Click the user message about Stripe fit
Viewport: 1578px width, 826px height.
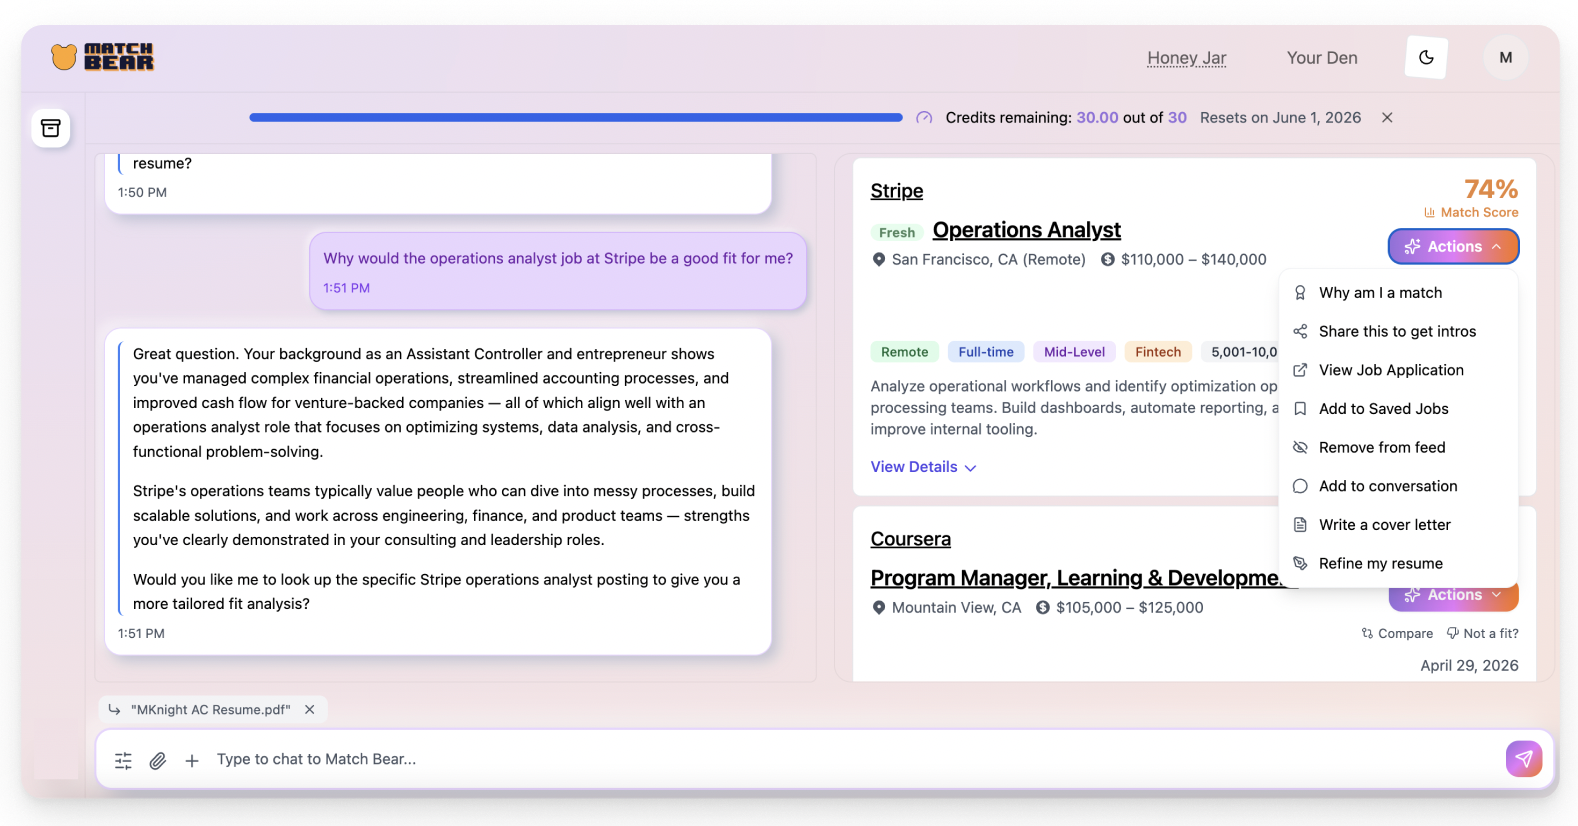pyautogui.click(x=558, y=271)
